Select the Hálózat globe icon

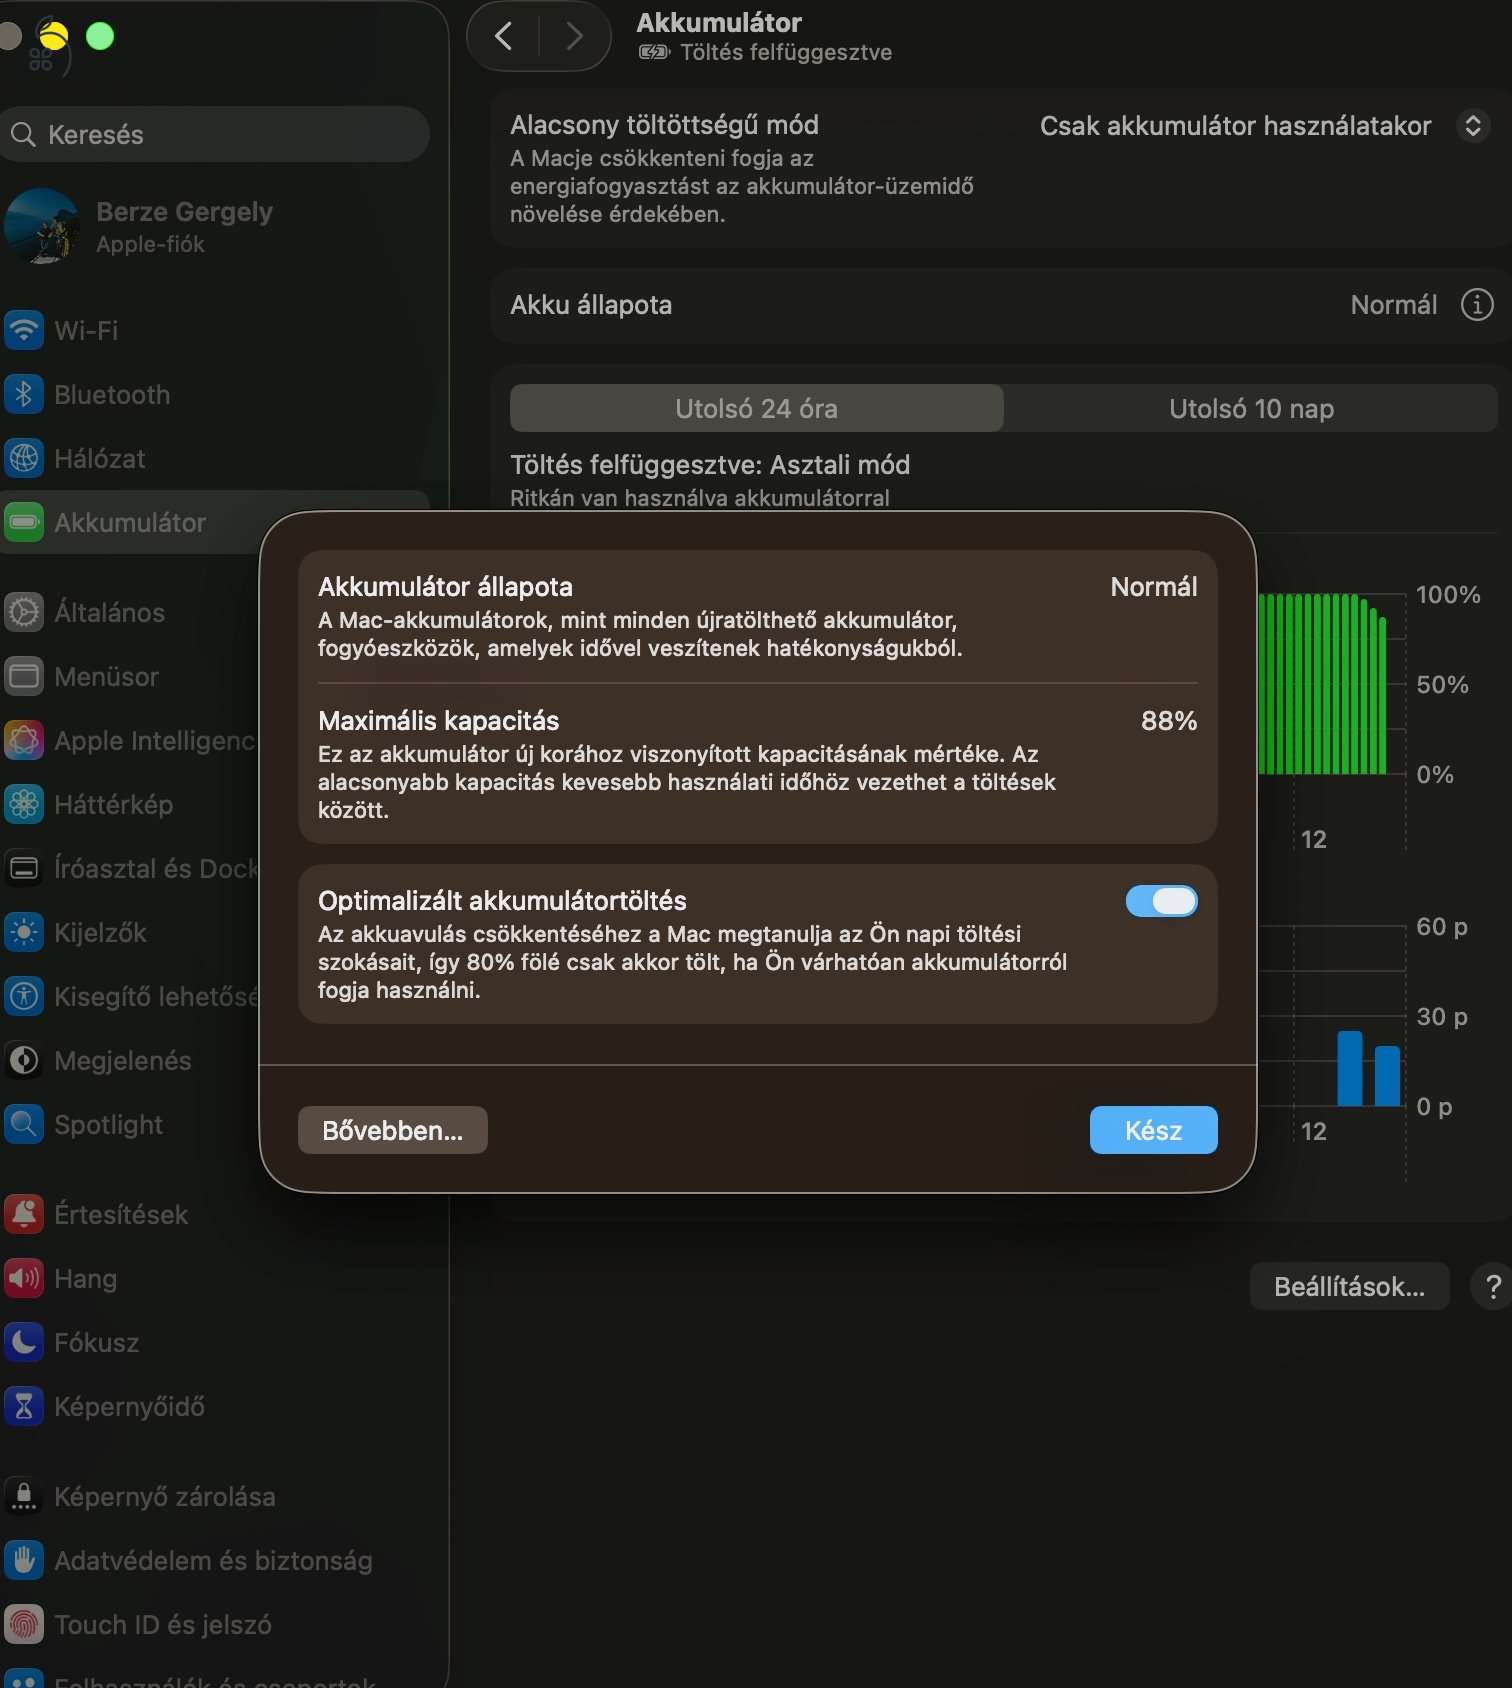point(24,458)
